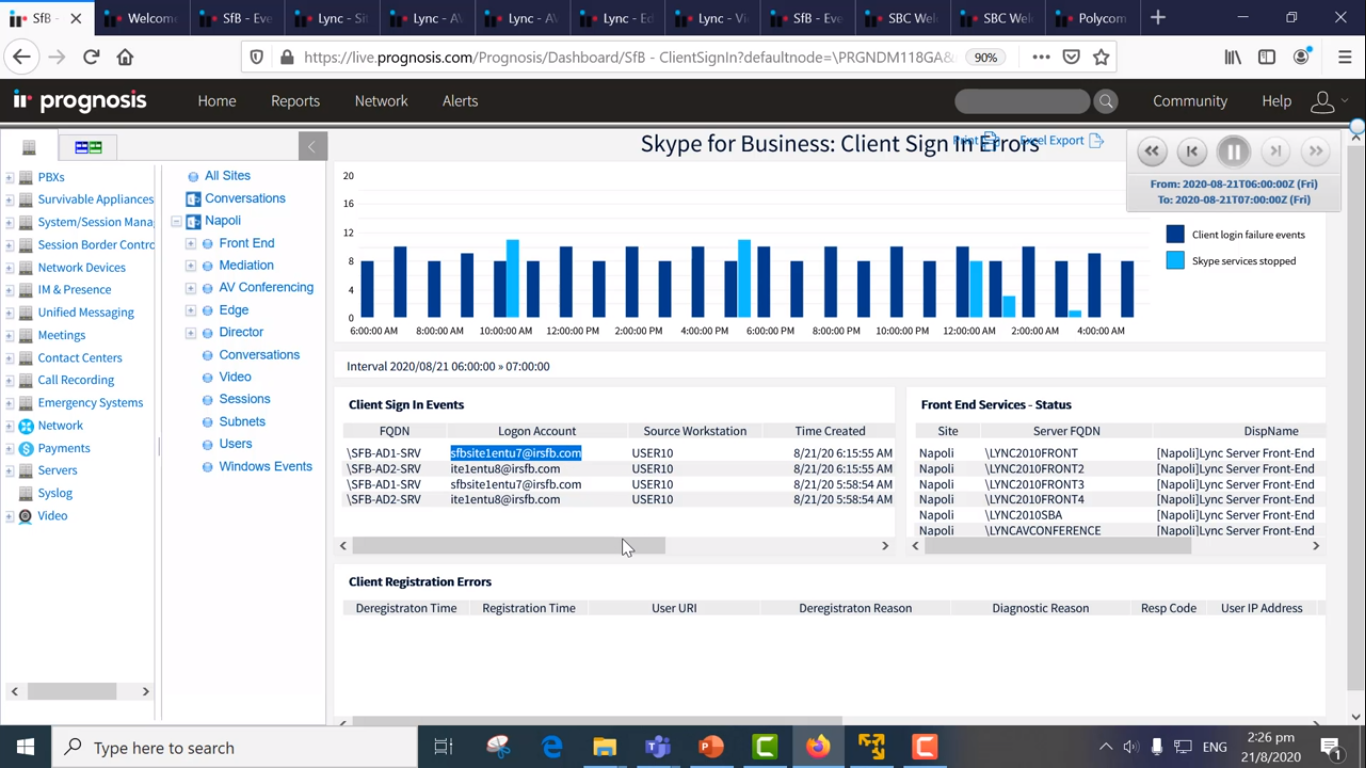Launch Microsoft Edge from the taskbar
The image size is (1366, 768).
pos(552,747)
